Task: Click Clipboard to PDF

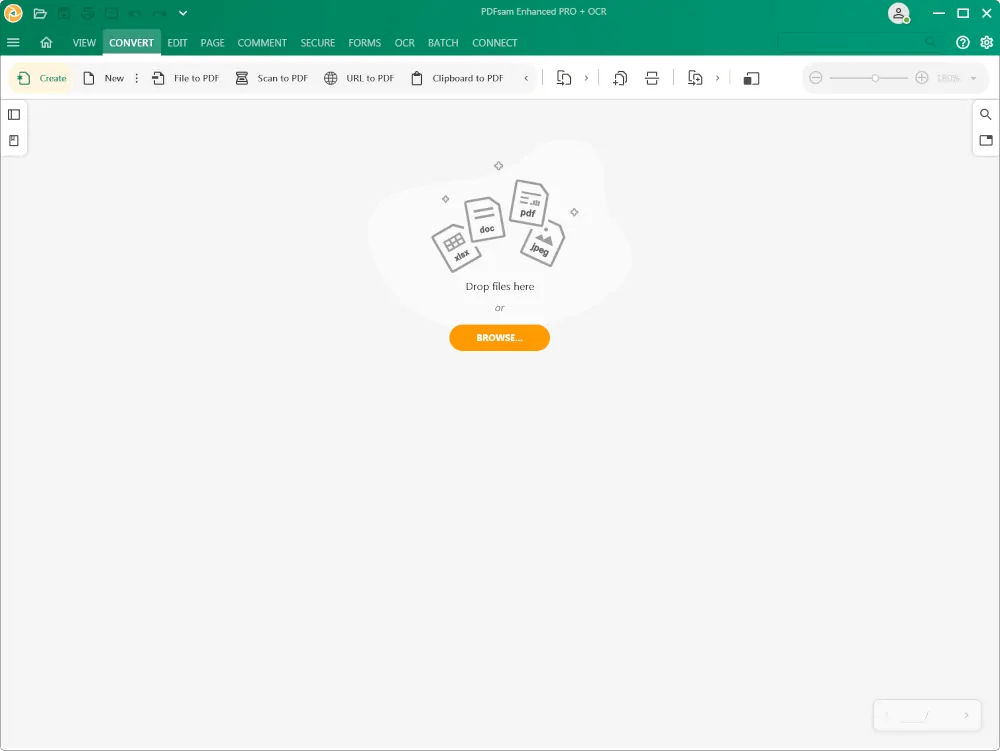Action: point(457,78)
